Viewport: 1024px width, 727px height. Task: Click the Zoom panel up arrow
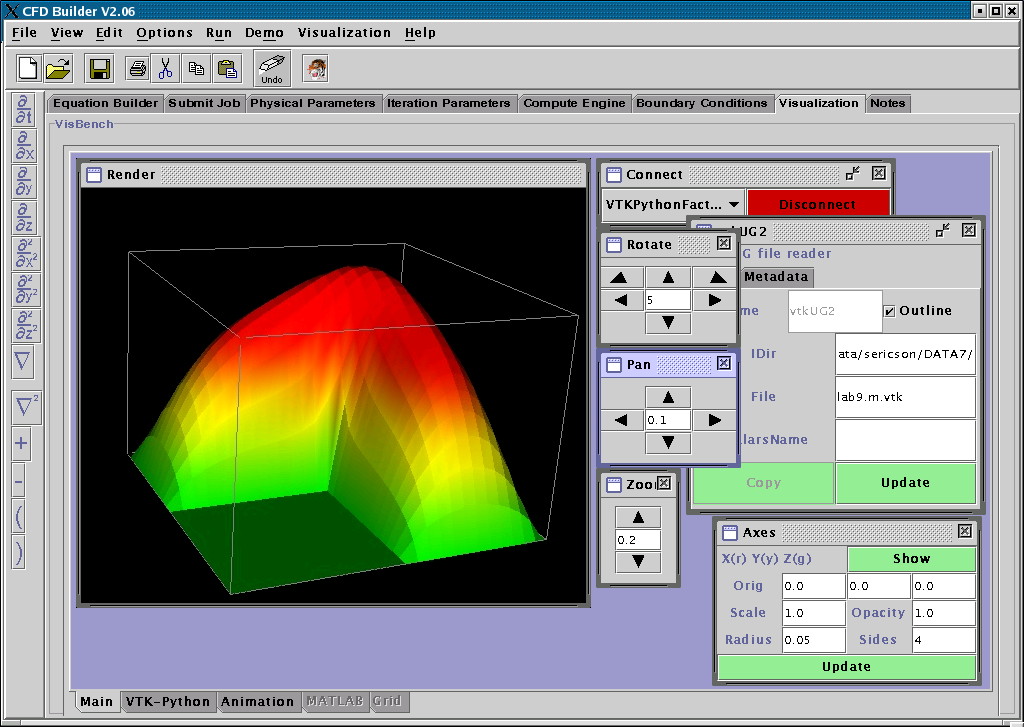[639, 517]
